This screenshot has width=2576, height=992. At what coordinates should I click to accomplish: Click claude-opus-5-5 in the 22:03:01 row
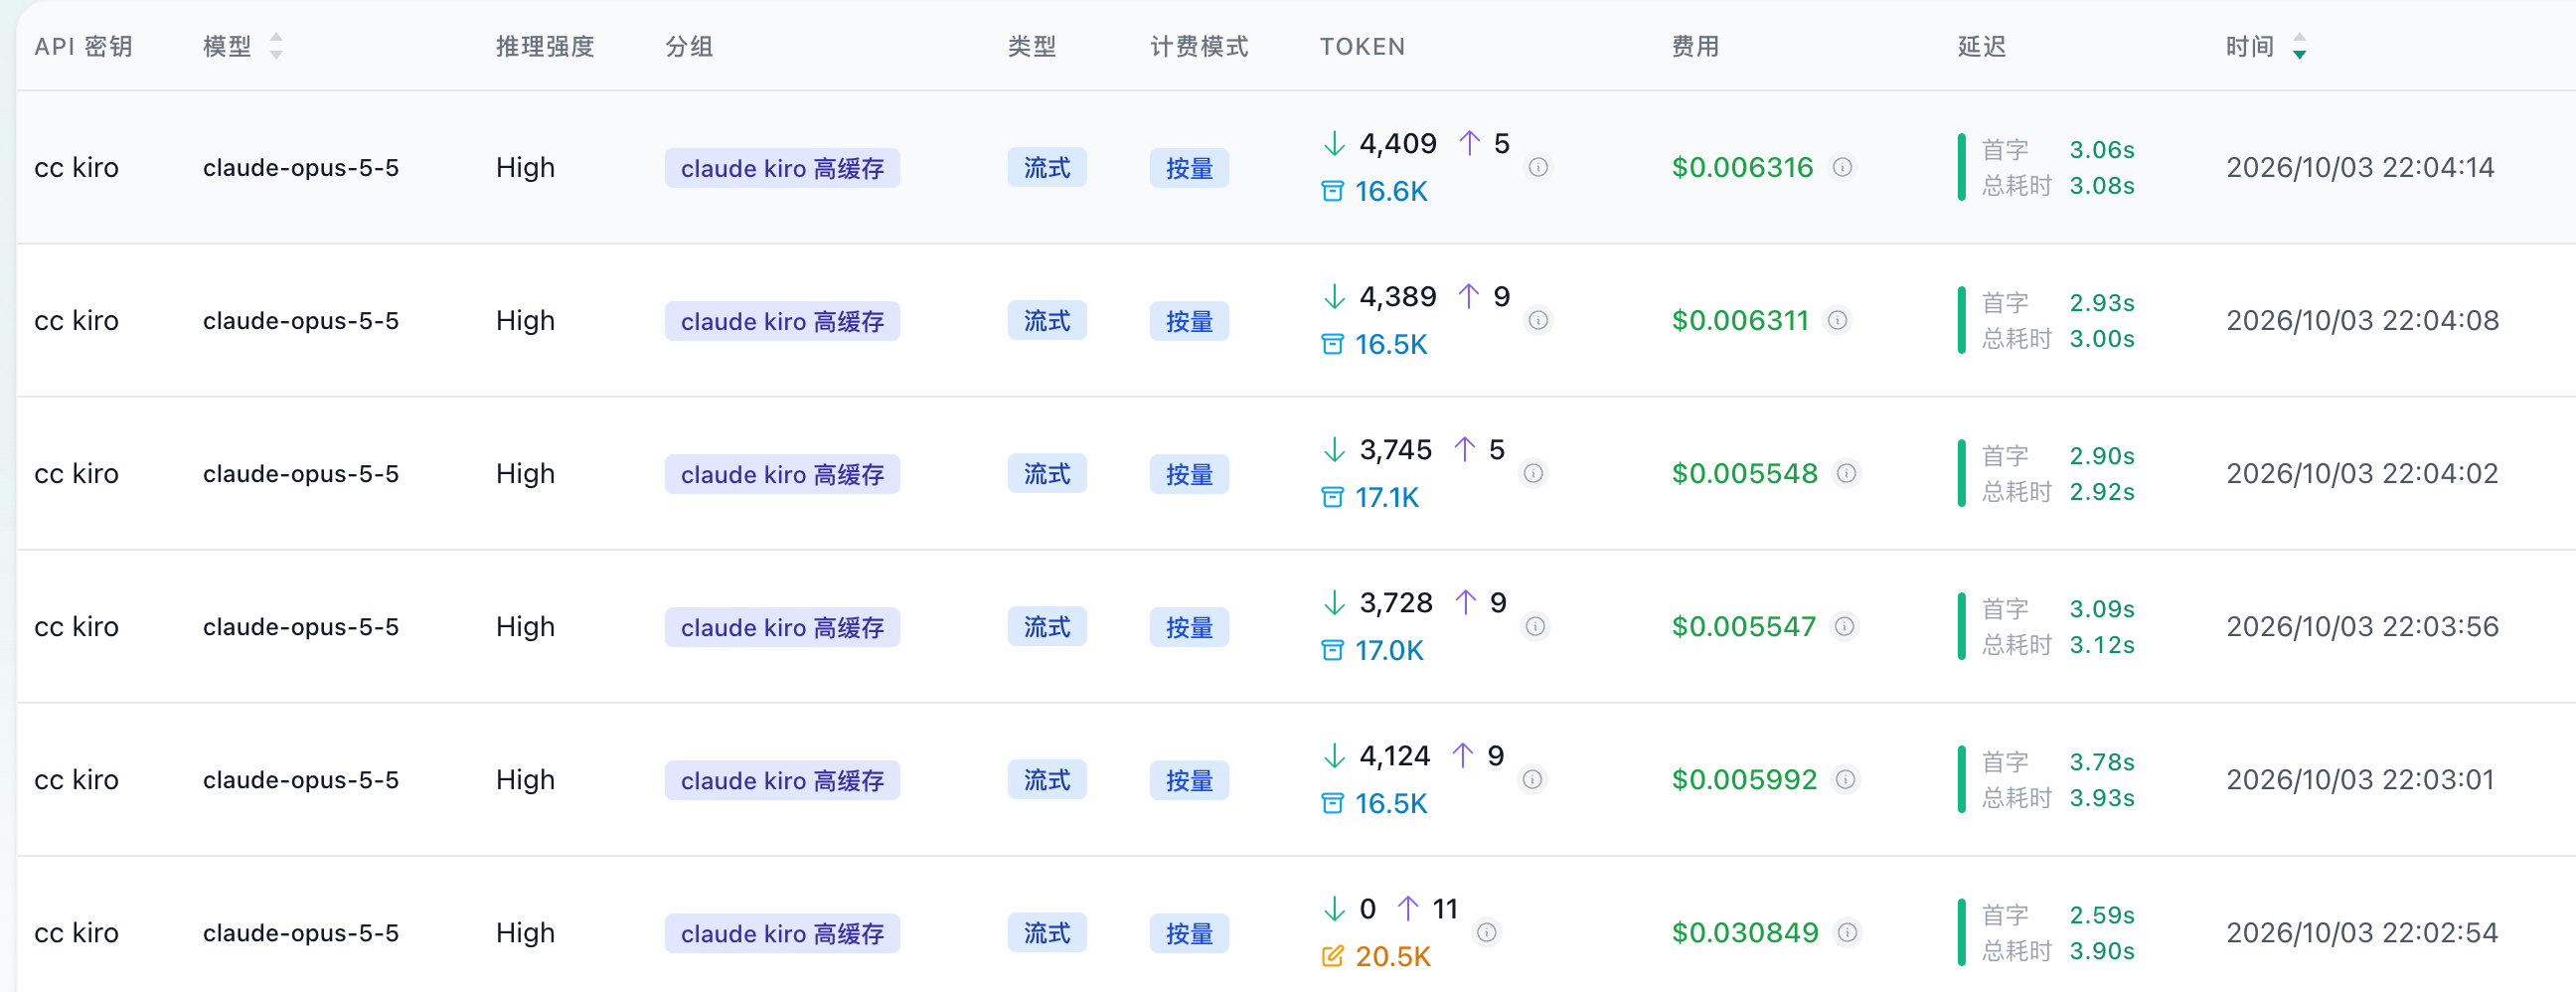pyautogui.click(x=301, y=779)
